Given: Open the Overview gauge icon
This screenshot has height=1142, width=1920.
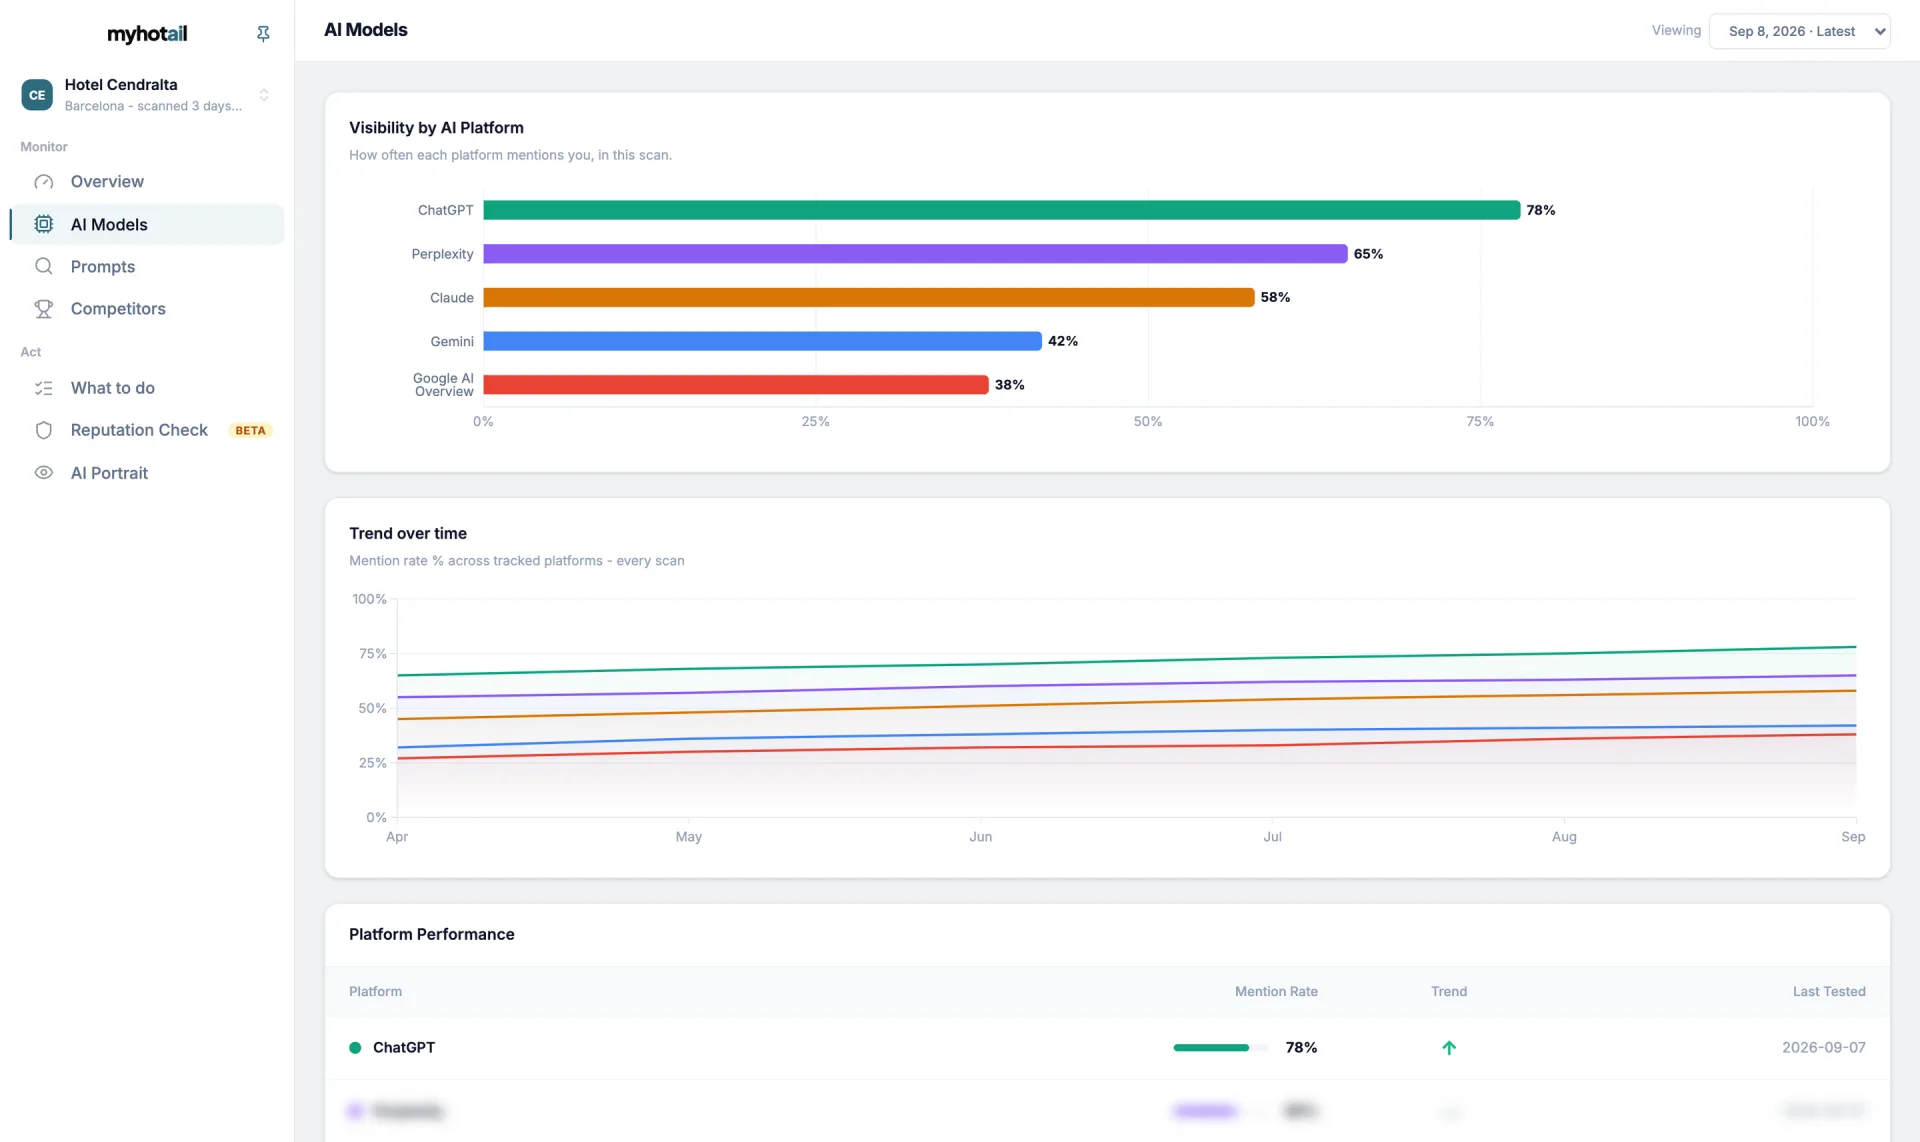Looking at the screenshot, I should [44, 182].
